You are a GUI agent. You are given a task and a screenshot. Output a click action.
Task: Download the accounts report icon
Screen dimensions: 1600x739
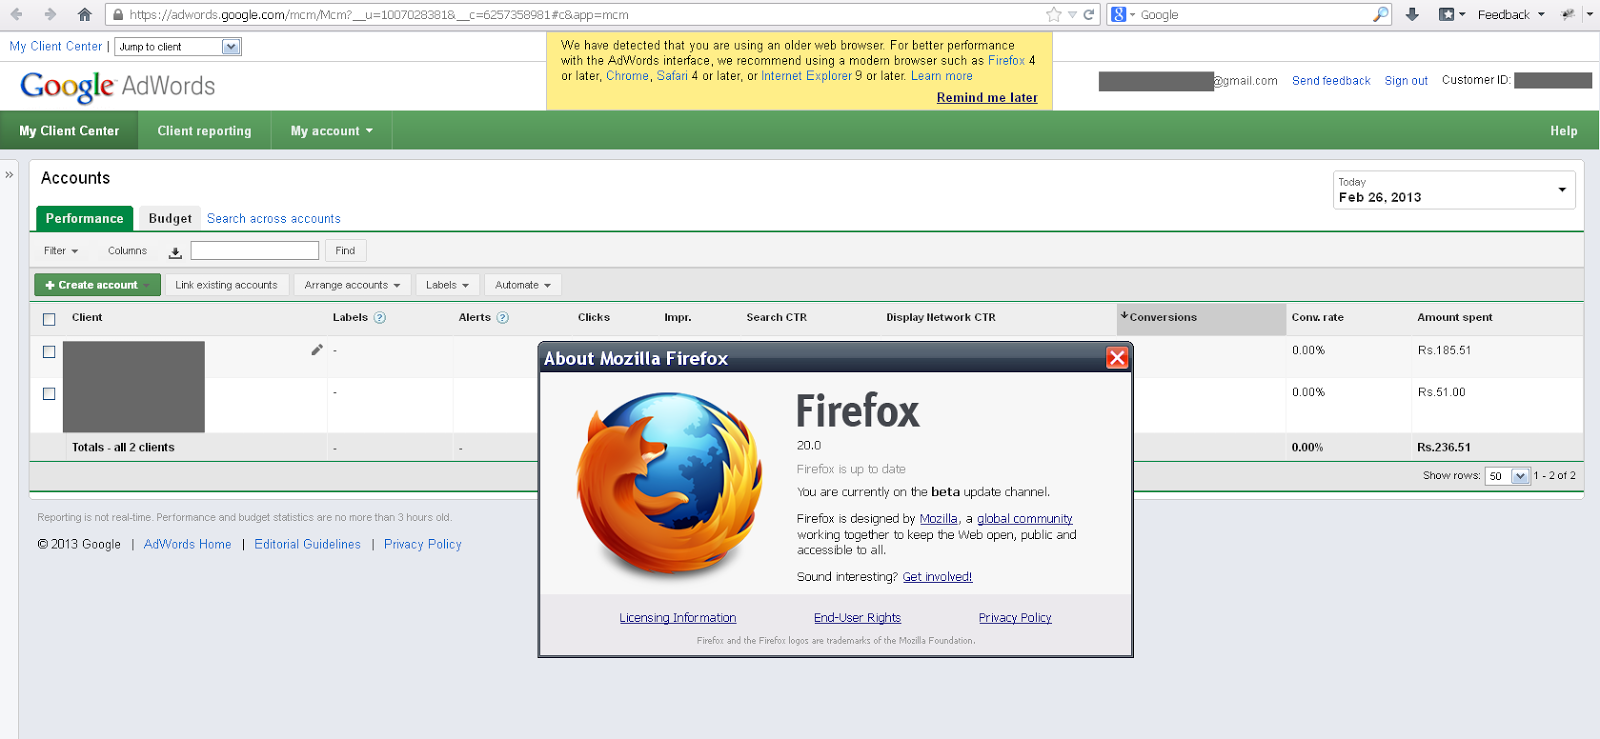click(x=175, y=252)
